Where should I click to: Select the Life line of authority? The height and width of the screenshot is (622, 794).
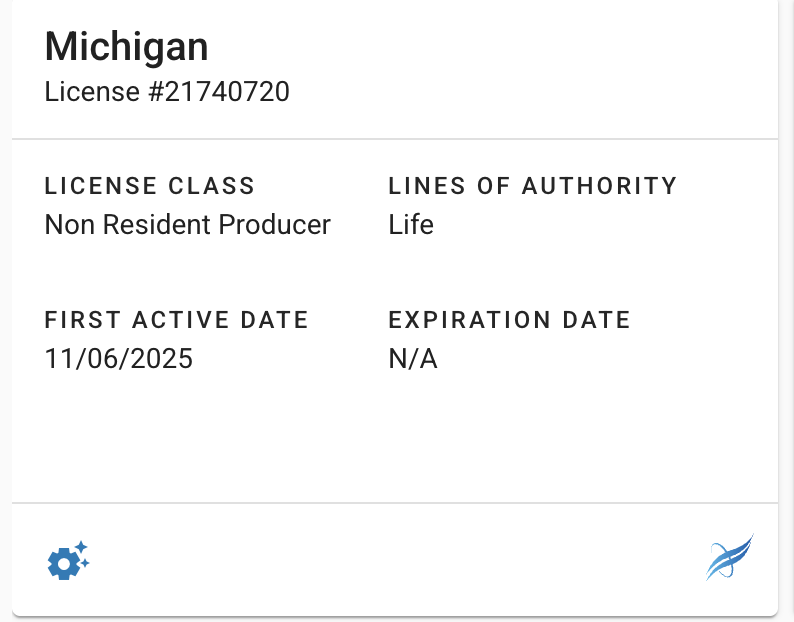(x=411, y=225)
